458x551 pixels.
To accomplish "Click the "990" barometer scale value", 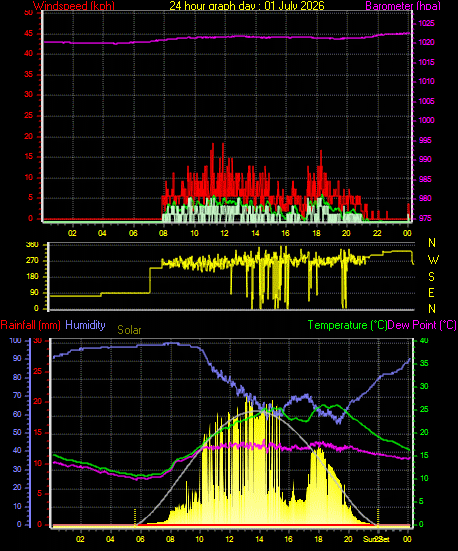I will (425, 159).
